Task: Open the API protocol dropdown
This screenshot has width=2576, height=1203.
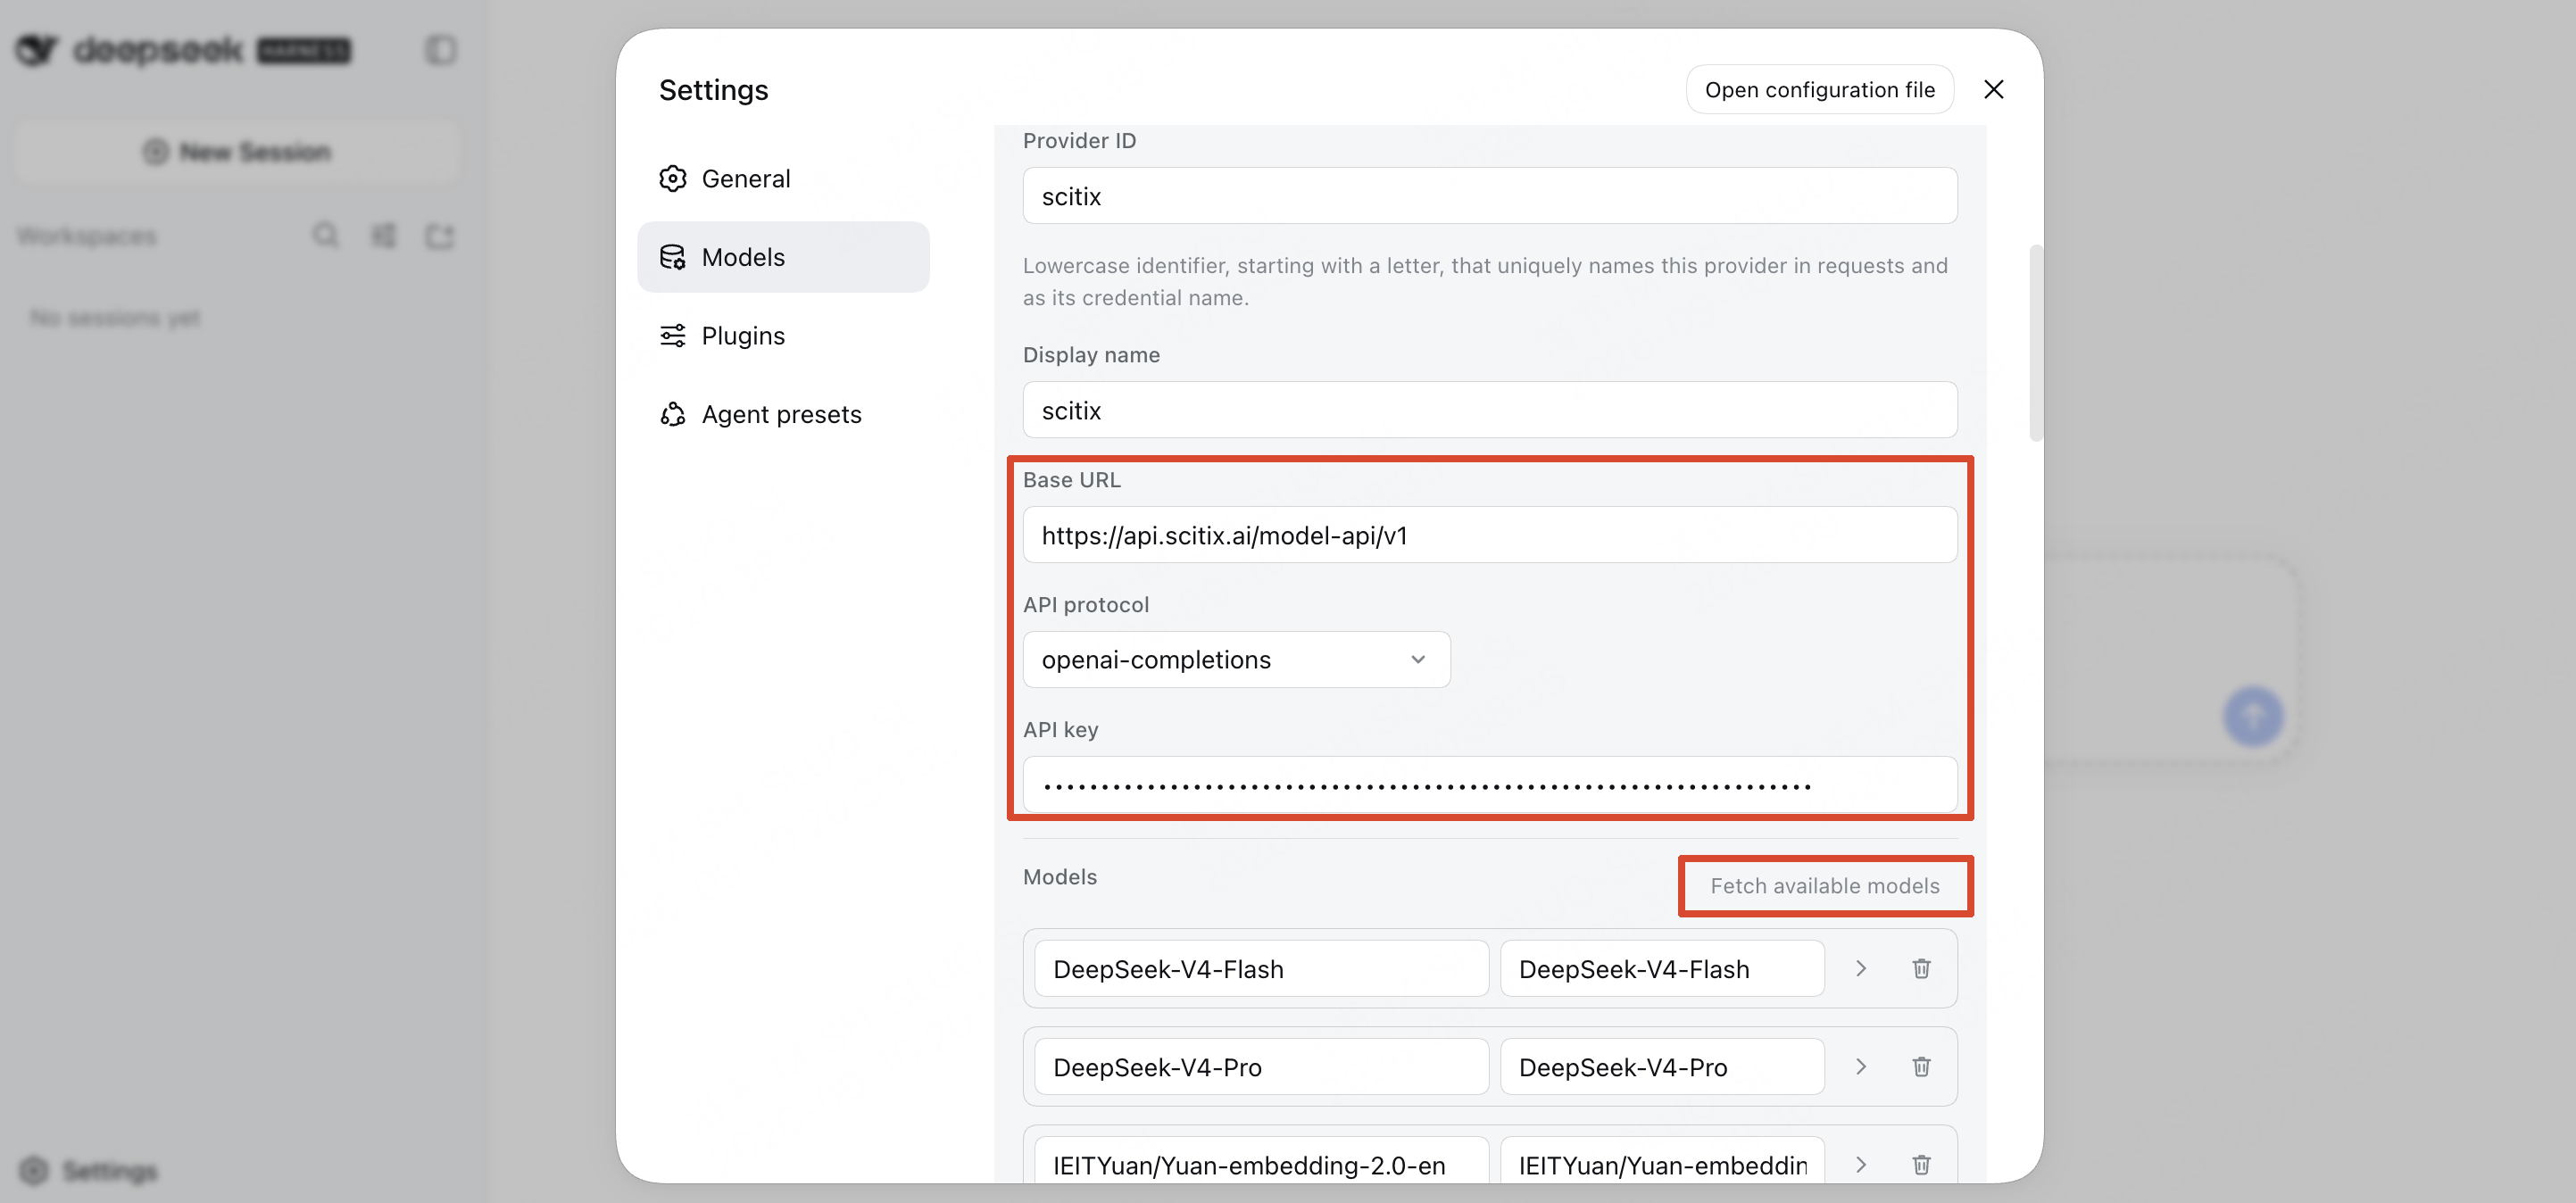Action: click(x=1236, y=660)
